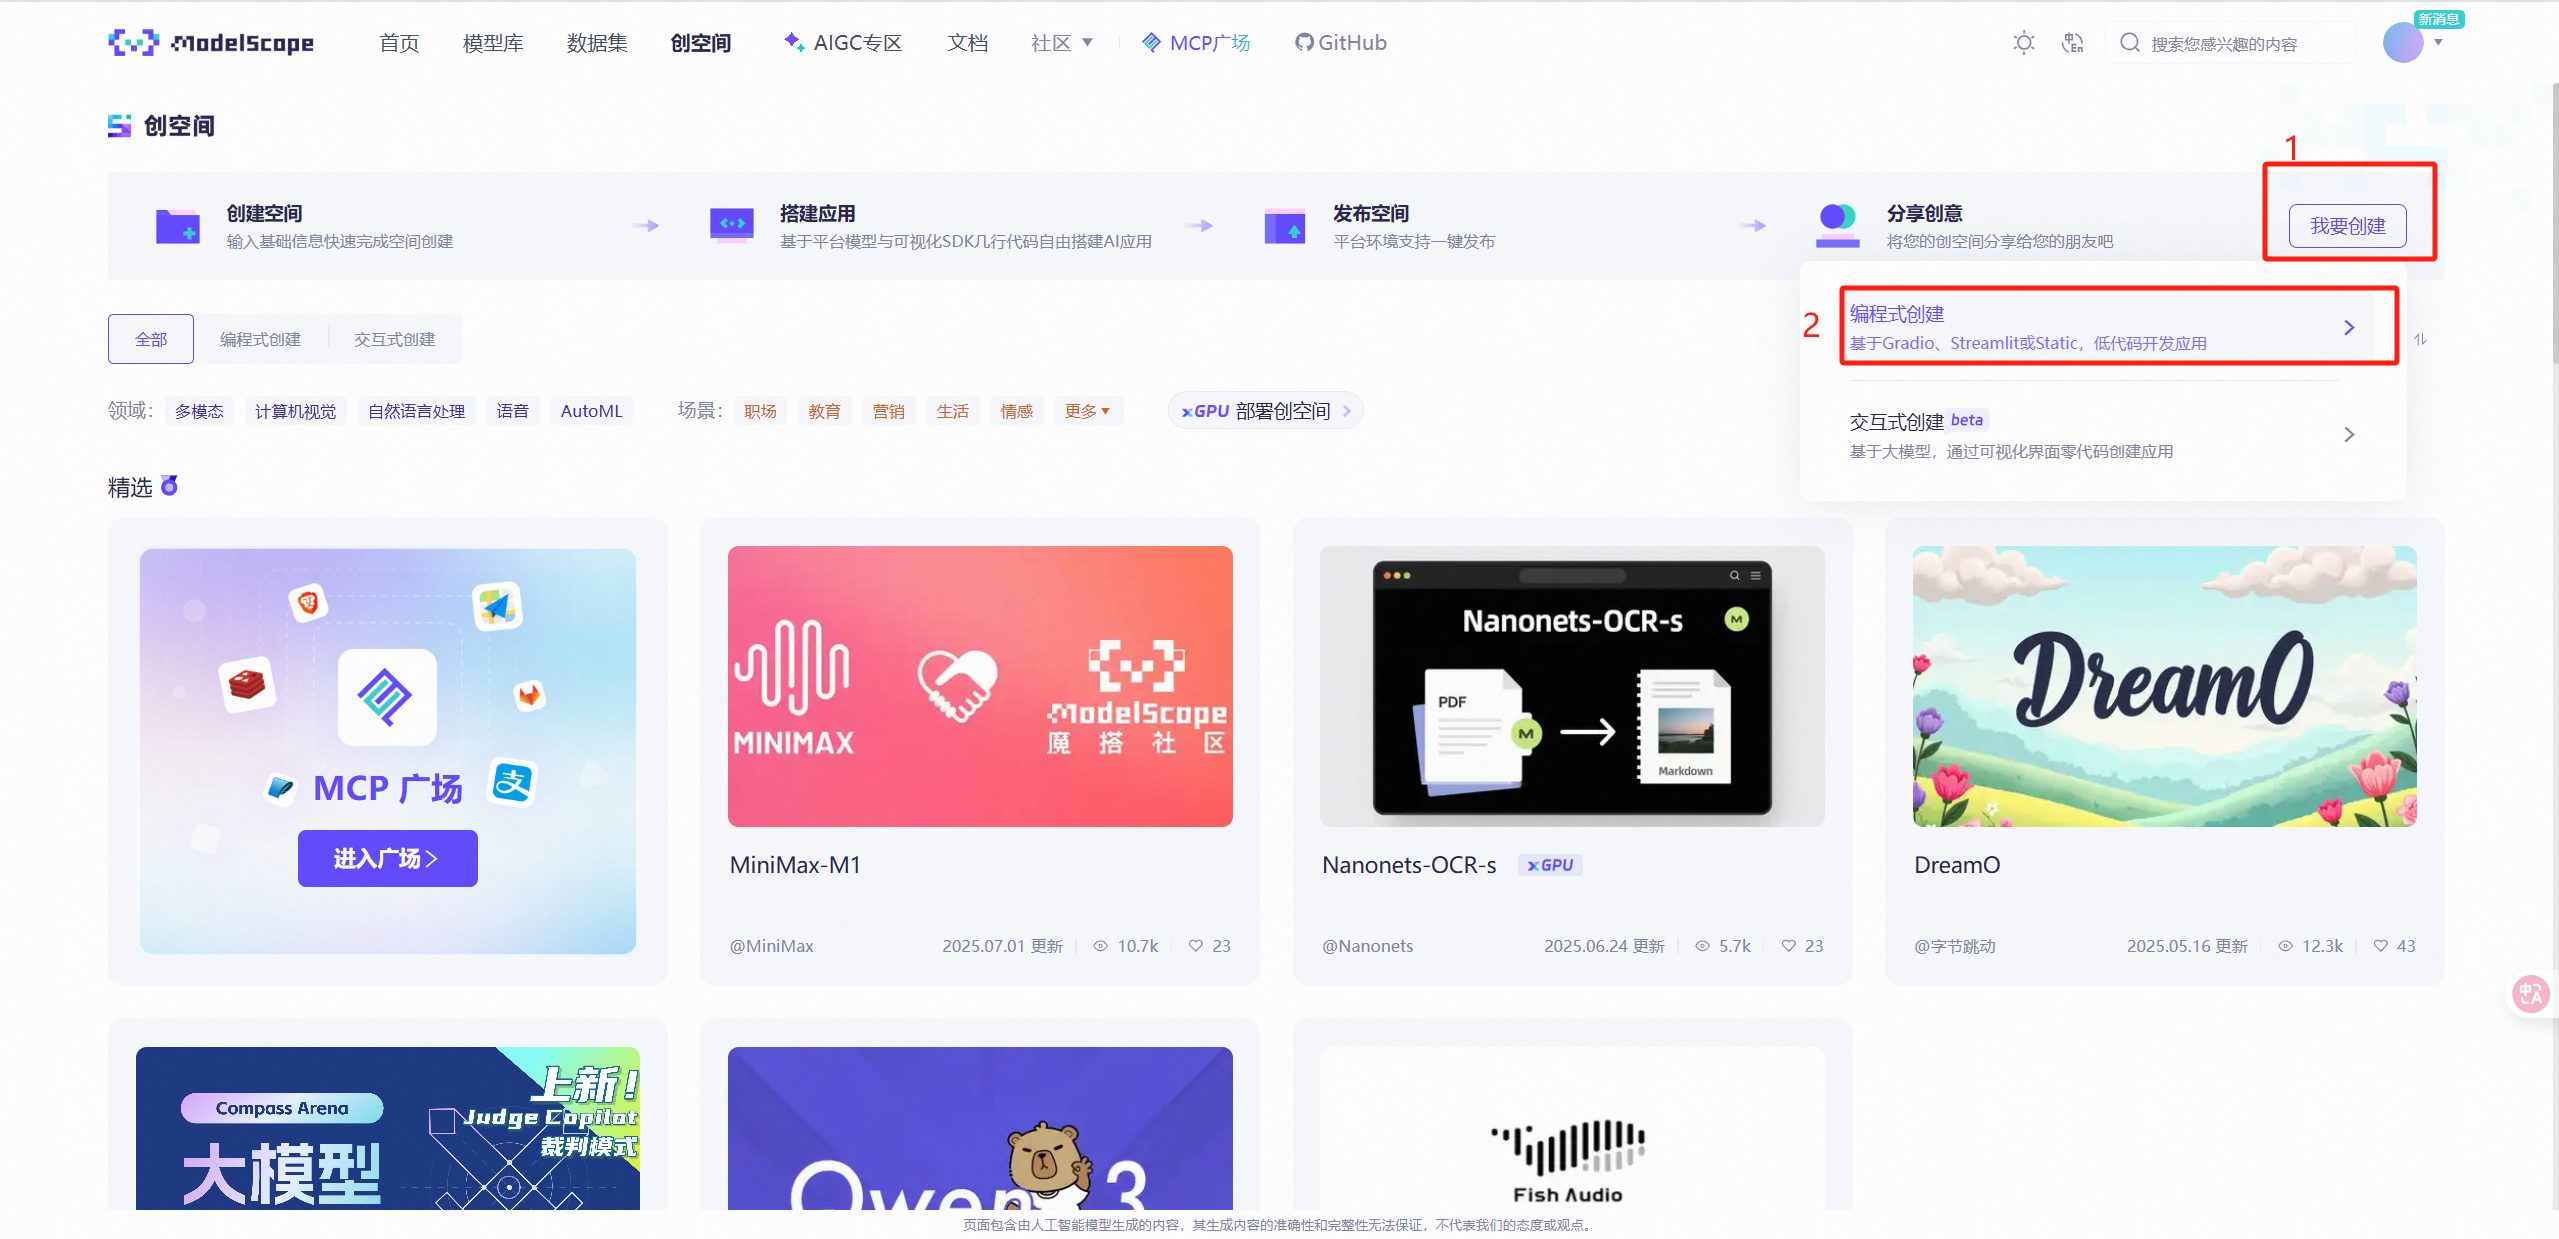Open the Compass Arena card thumbnail

click(x=388, y=1128)
